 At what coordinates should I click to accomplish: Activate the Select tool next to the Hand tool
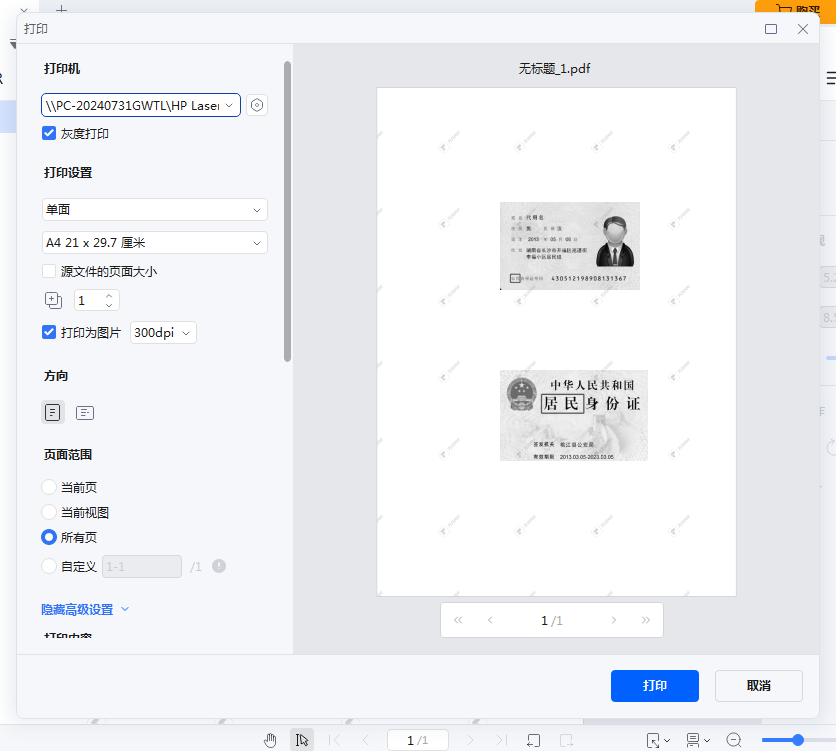(302, 739)
